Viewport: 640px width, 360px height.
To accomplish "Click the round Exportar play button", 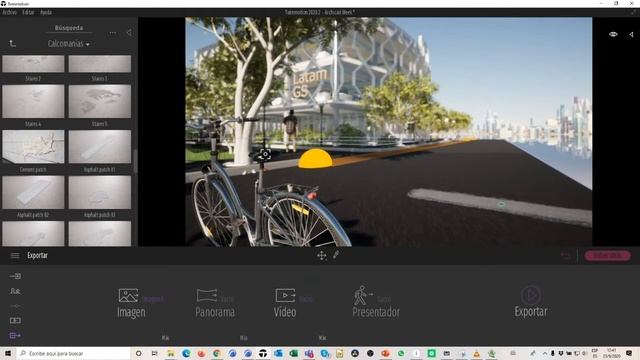I will coord(531,295).
